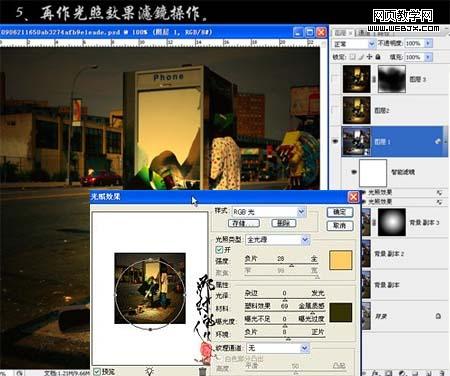Click the lock all padlock icon
Image resolution: width=450 pixels, height=376 pixels.
coord(378,57)
